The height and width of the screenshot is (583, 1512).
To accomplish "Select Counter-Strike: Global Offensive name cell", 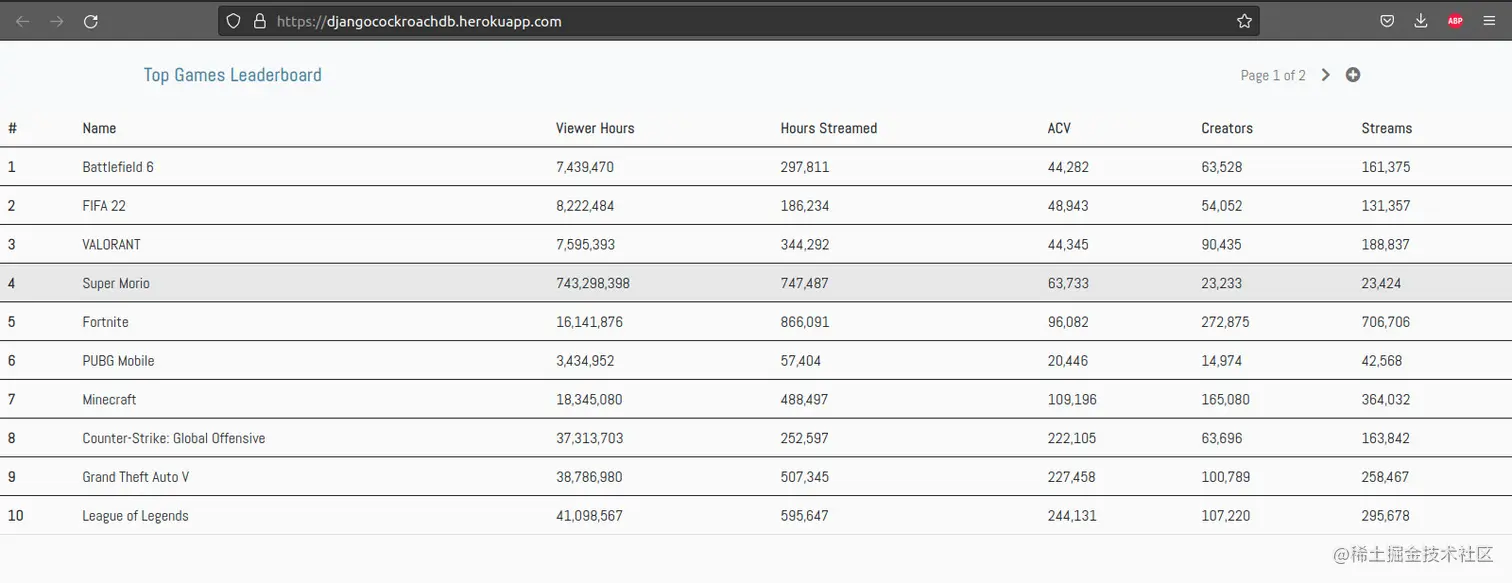I will [x=174, y=438].
